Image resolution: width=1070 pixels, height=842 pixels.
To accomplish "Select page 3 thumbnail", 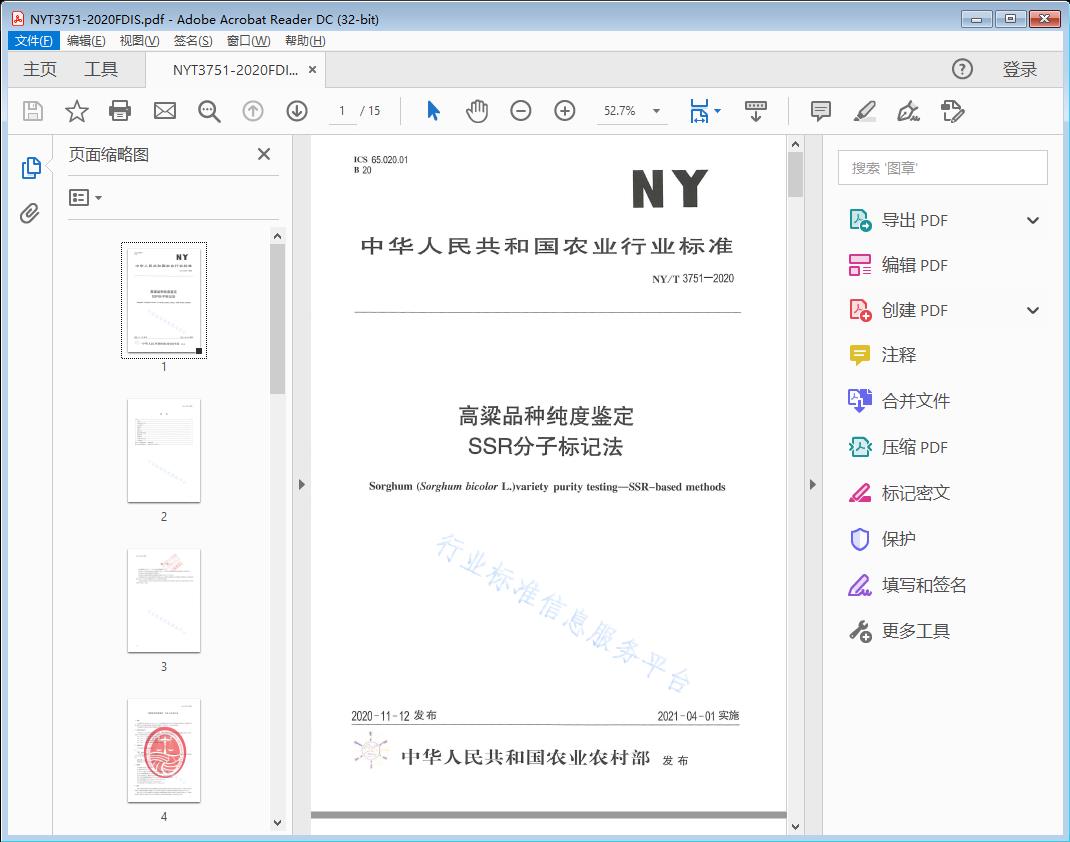I will point(163,600).
